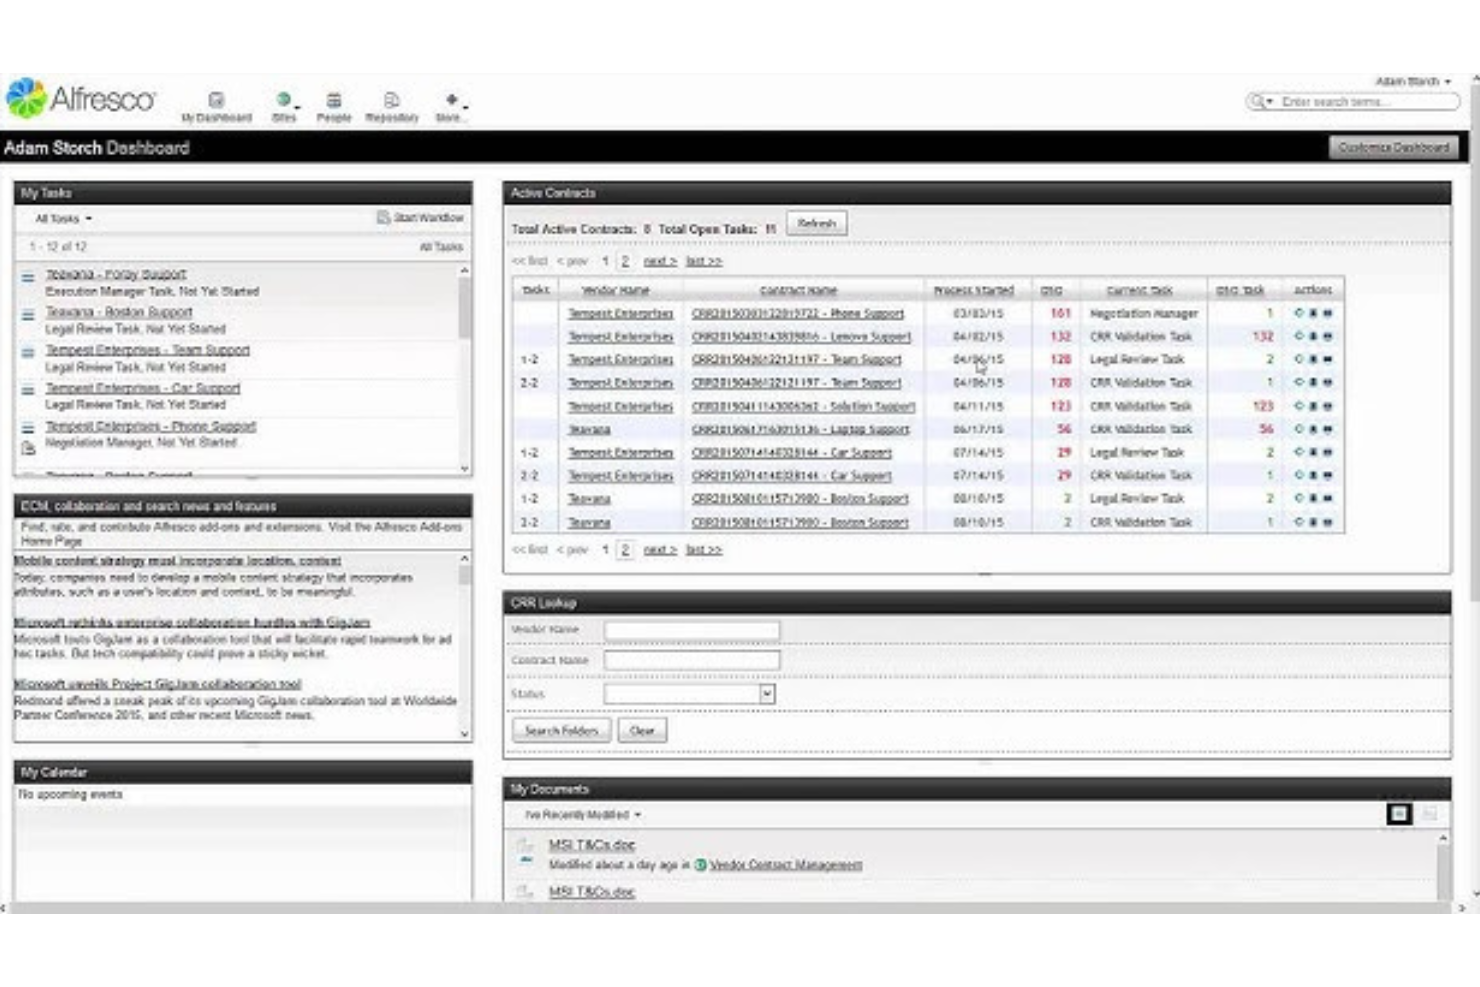Click the Clear button in CRR Lookup
This screenshot has width=1480, height=987.
642,731
